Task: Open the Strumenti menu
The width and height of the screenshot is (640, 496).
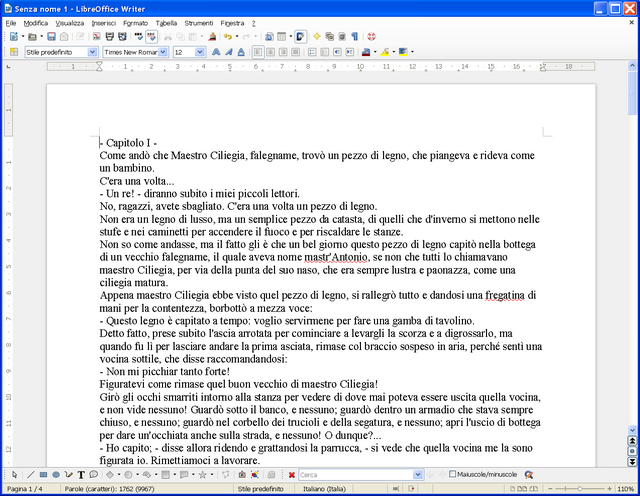Action: [x=199, y=23]
